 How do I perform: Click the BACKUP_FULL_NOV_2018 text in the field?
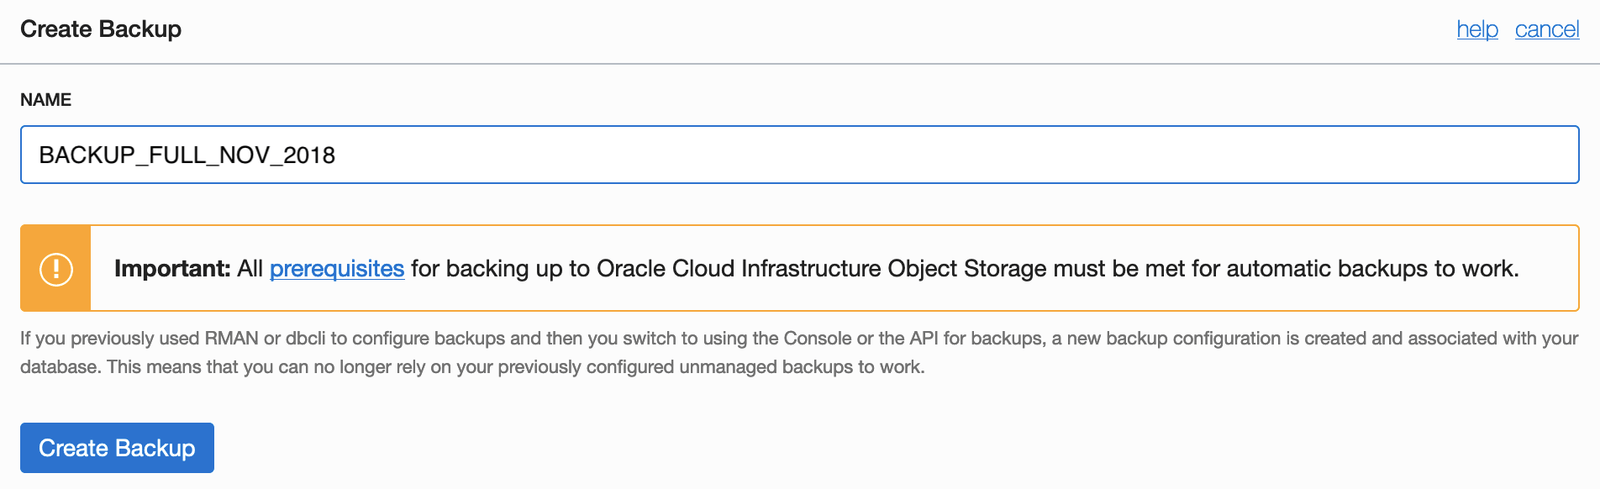(187, 155)
